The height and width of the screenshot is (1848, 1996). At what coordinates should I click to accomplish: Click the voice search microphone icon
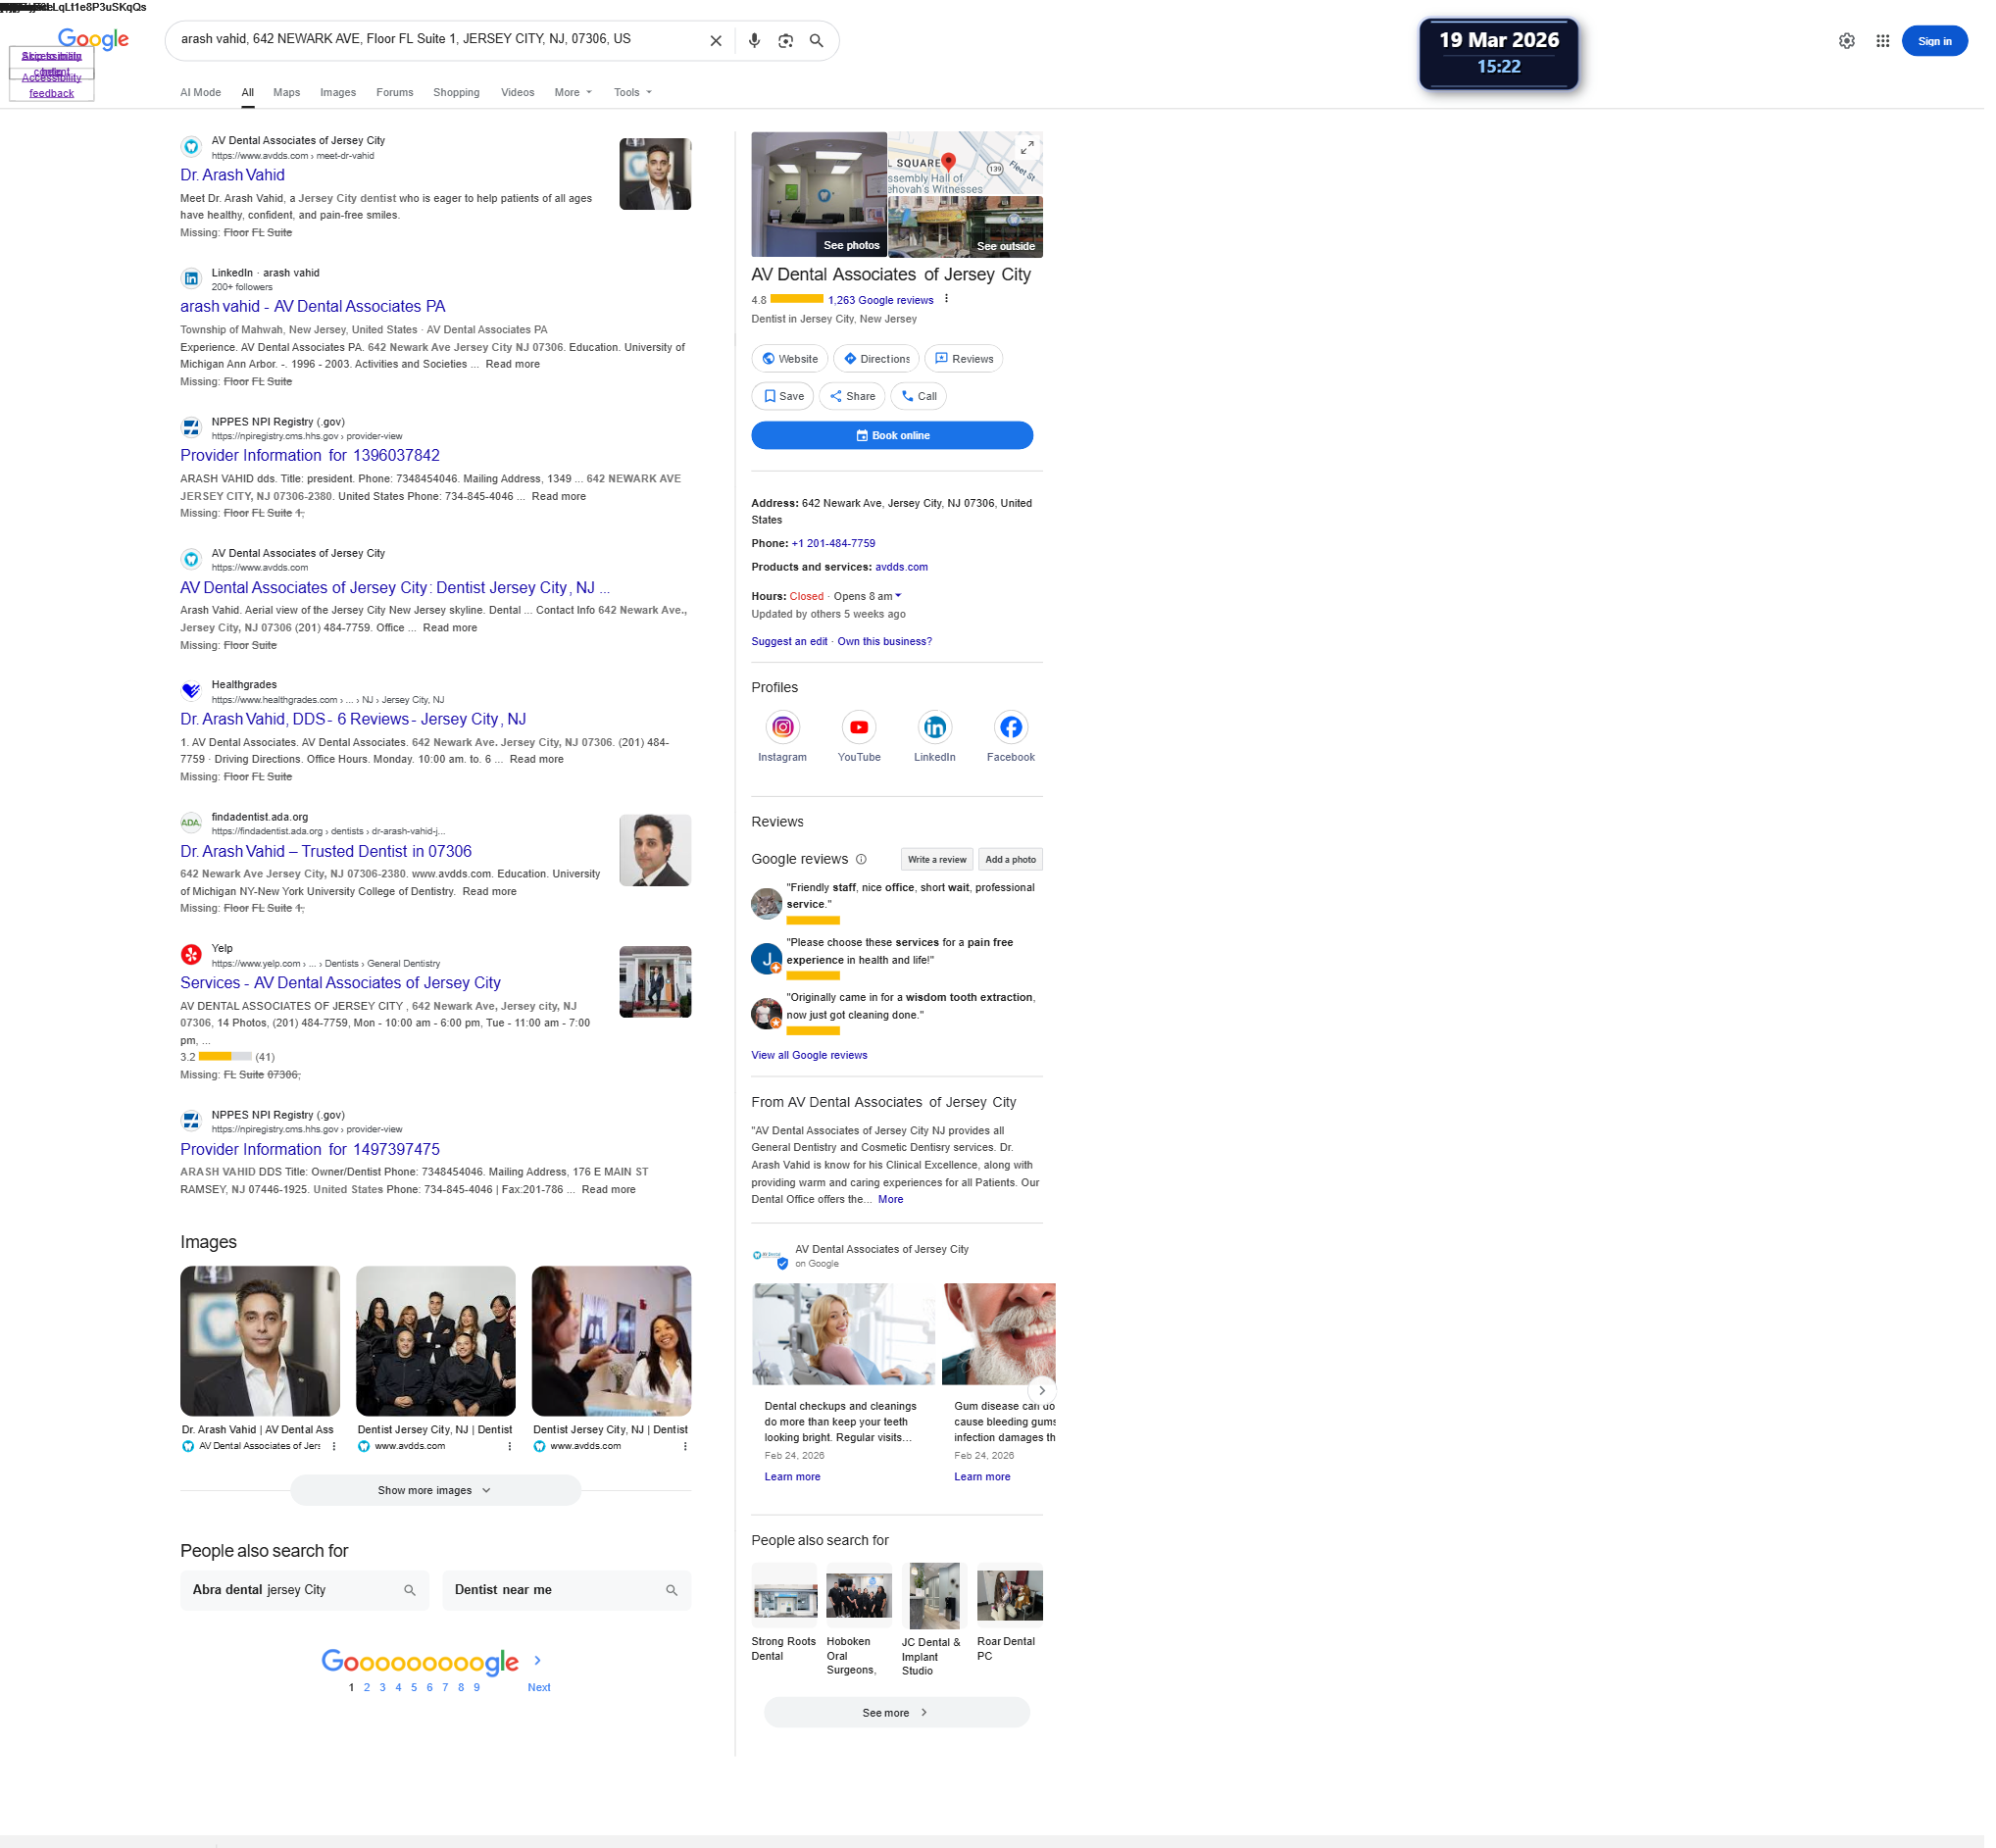pos(754,41)
